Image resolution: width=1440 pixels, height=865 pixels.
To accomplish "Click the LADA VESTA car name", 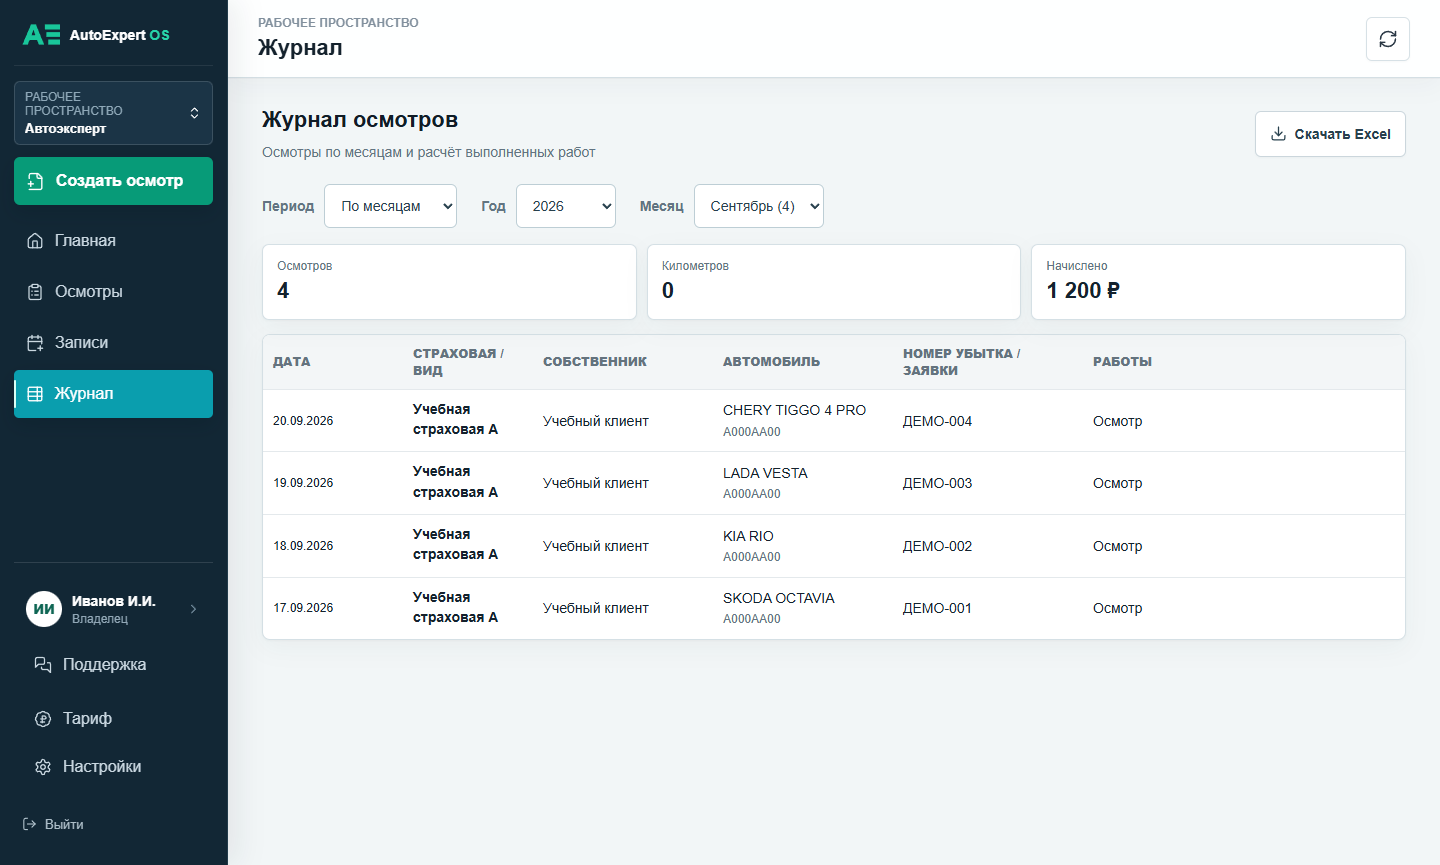I will pyautogui.click(x=765, y=473).
